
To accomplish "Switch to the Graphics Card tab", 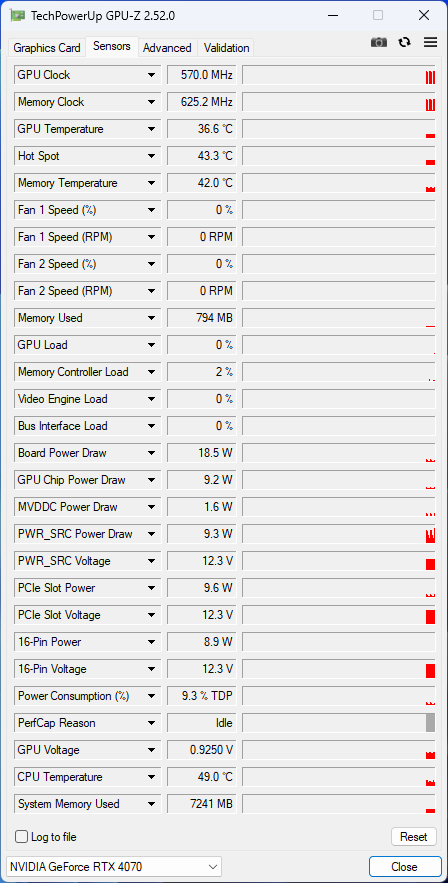I will [47, 48].
